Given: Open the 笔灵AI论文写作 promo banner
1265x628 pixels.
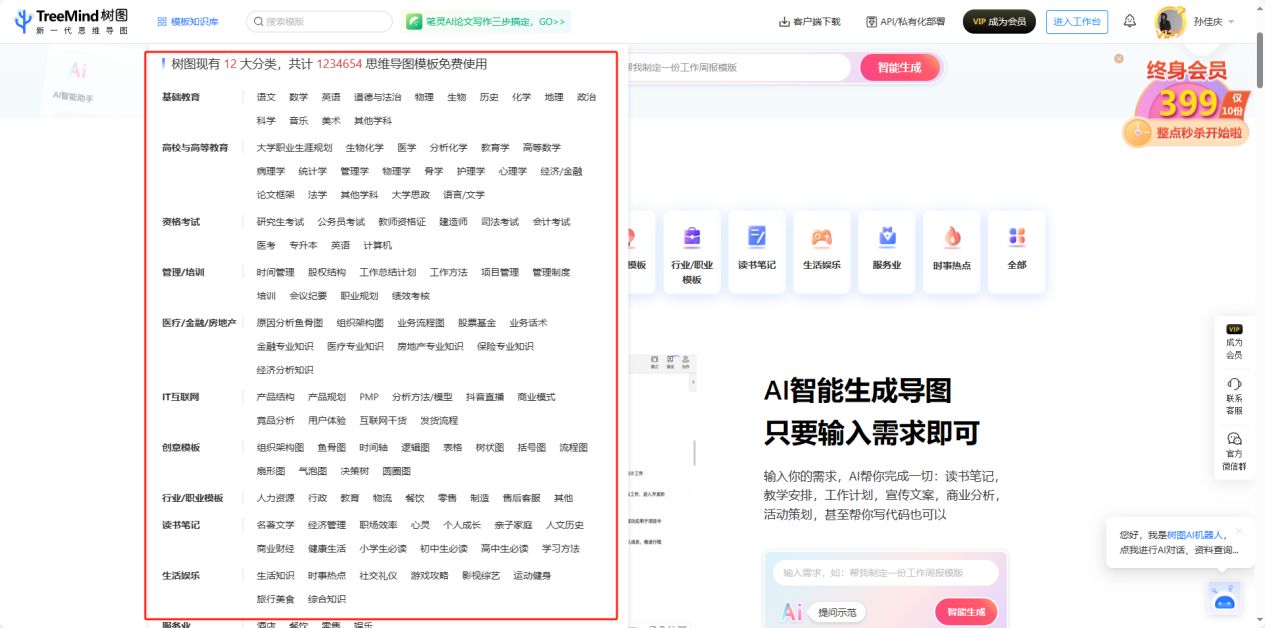Looking at the screenshot, I should 487,21.
